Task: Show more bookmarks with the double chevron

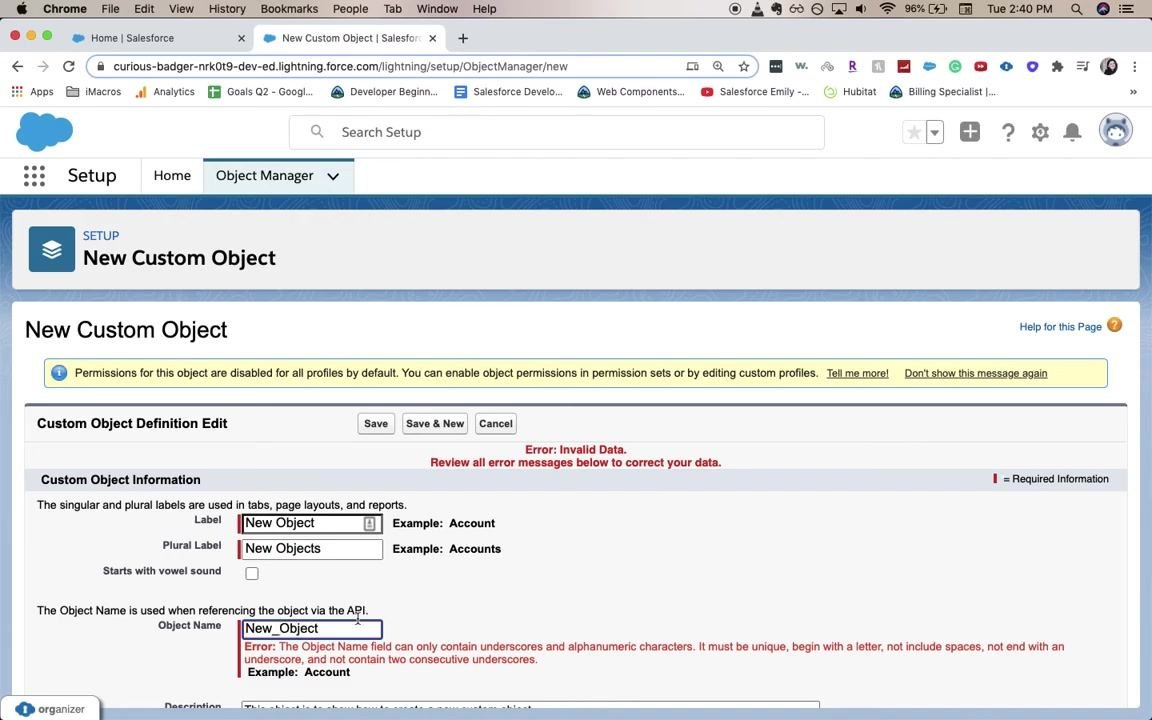Action: tap(1133, 92)
